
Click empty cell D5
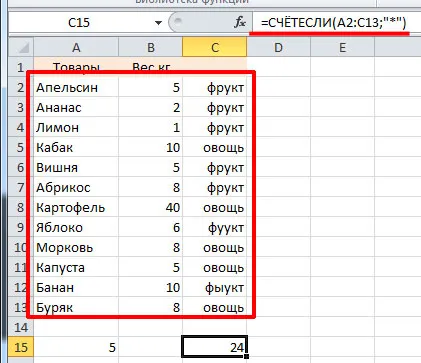[x=279, y=147]
